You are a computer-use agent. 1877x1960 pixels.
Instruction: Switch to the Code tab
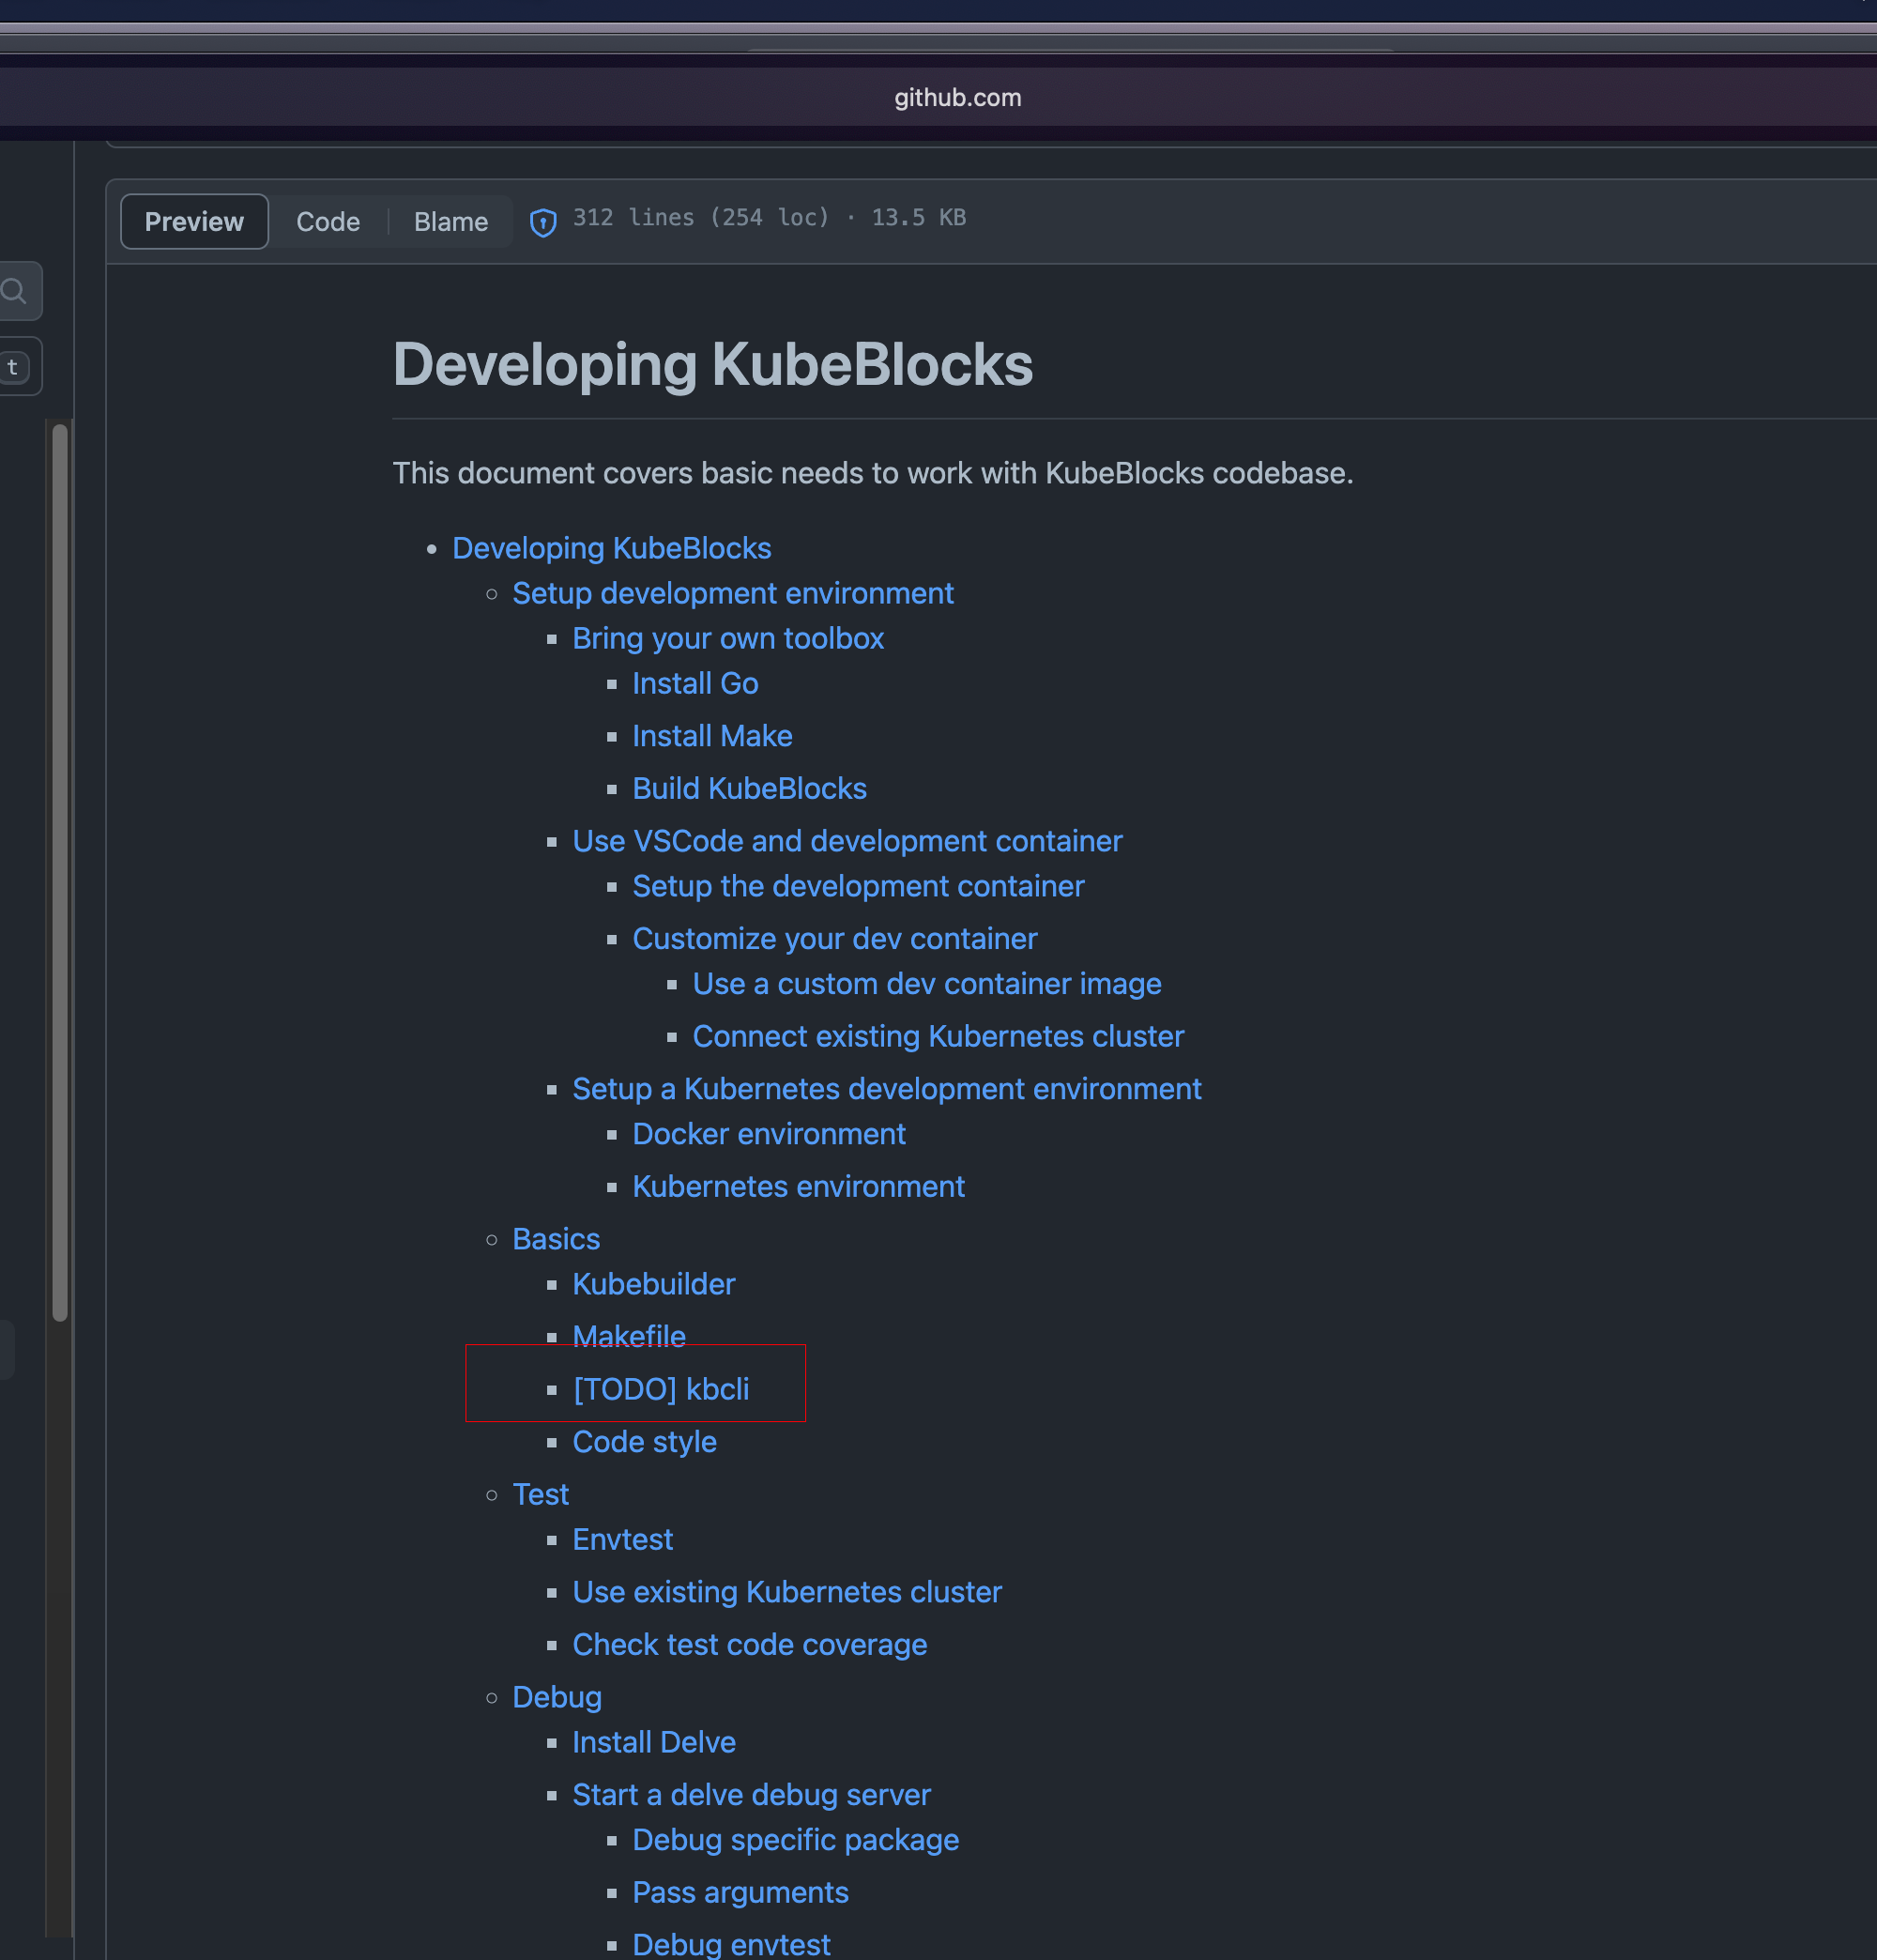tap(328, 221)
